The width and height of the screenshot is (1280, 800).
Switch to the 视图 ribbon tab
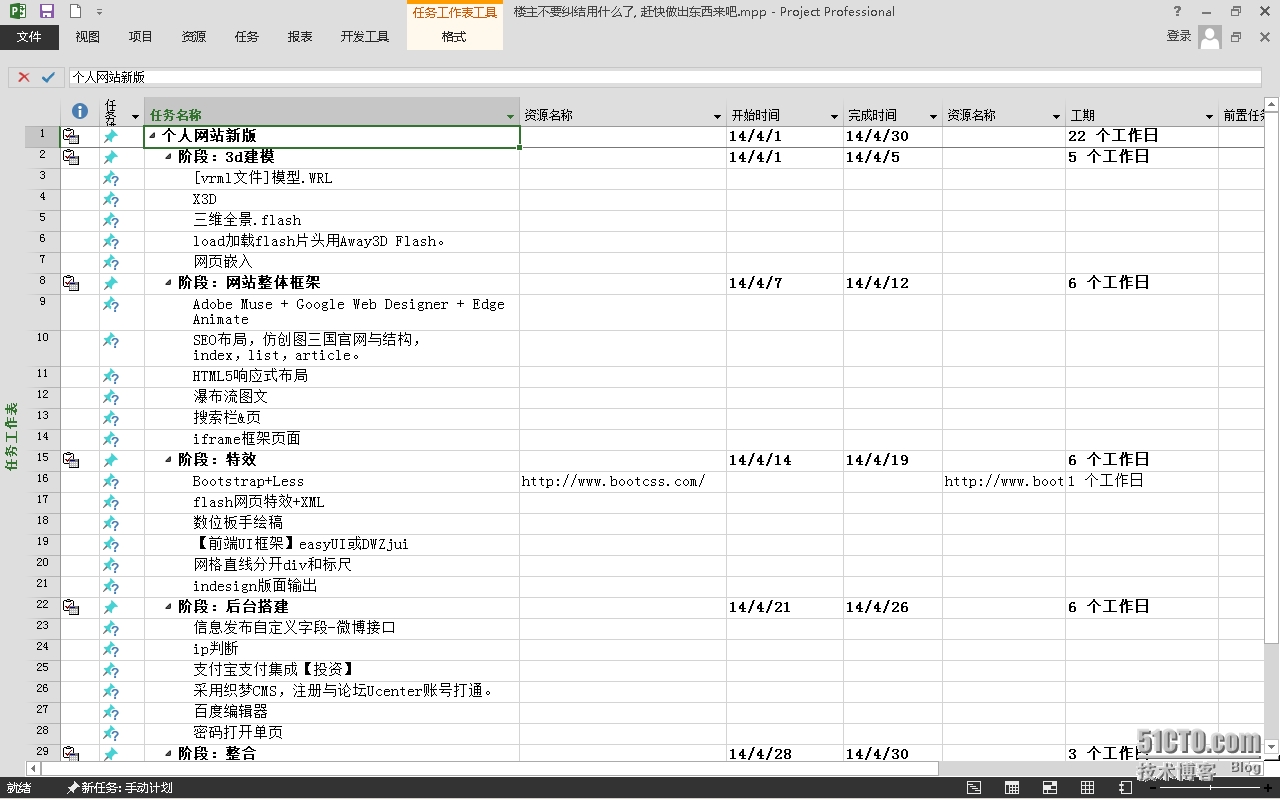pos(88,37)
